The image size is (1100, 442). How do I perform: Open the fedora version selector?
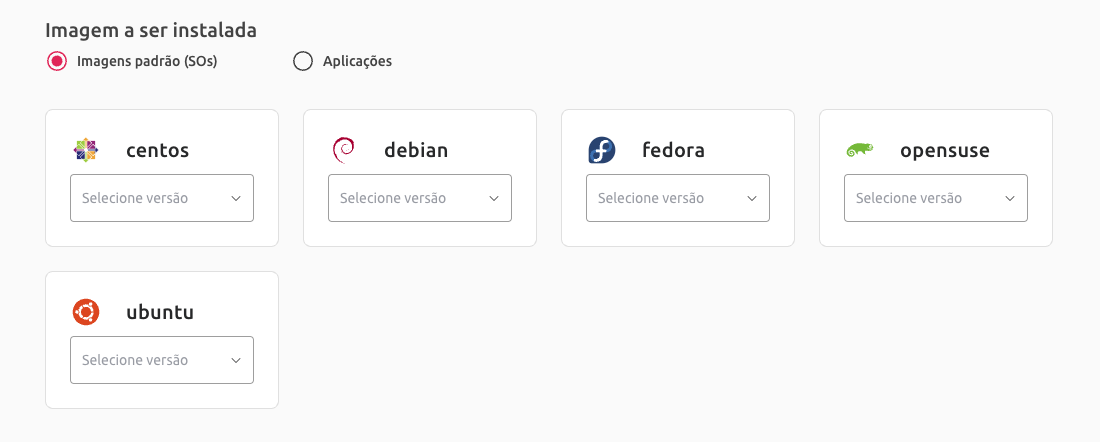click(x=678, y=198)
